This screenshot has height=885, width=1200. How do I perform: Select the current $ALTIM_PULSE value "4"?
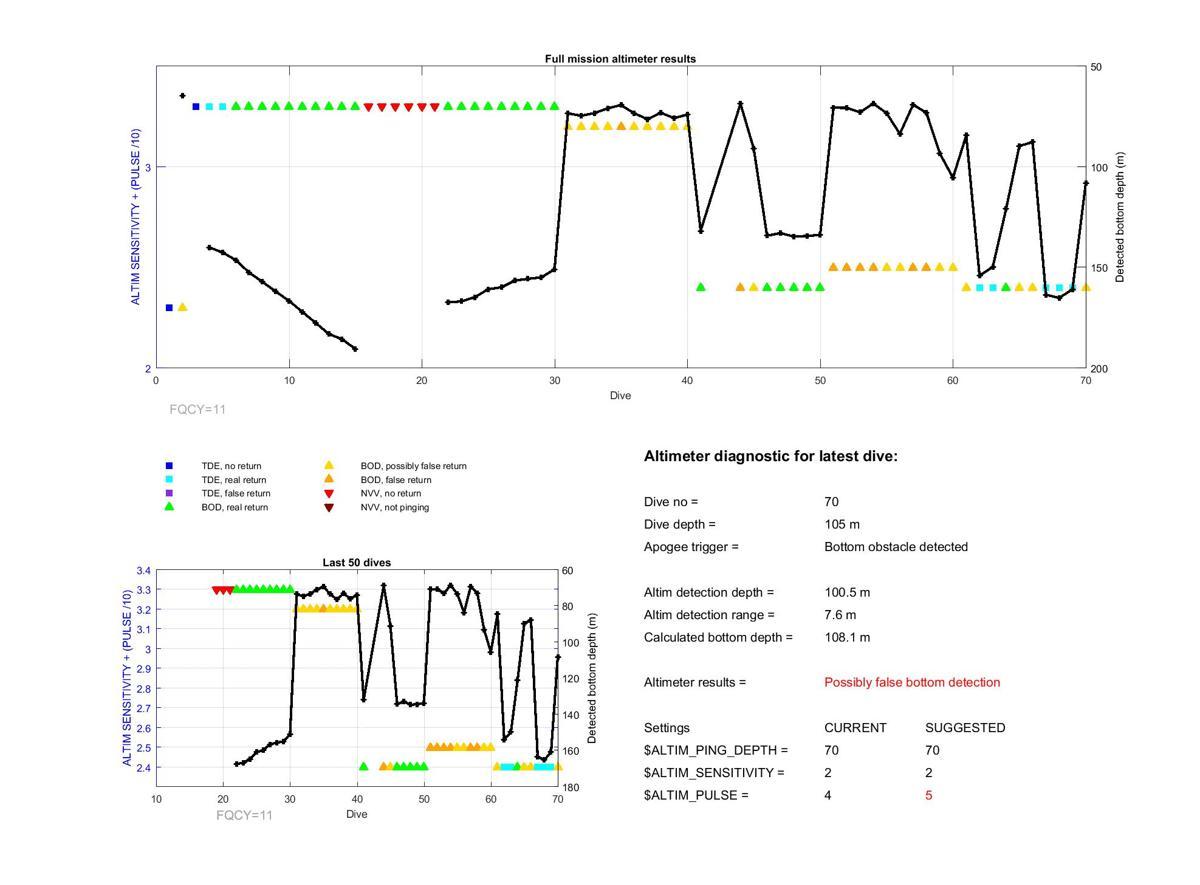(x=828, y=796)
